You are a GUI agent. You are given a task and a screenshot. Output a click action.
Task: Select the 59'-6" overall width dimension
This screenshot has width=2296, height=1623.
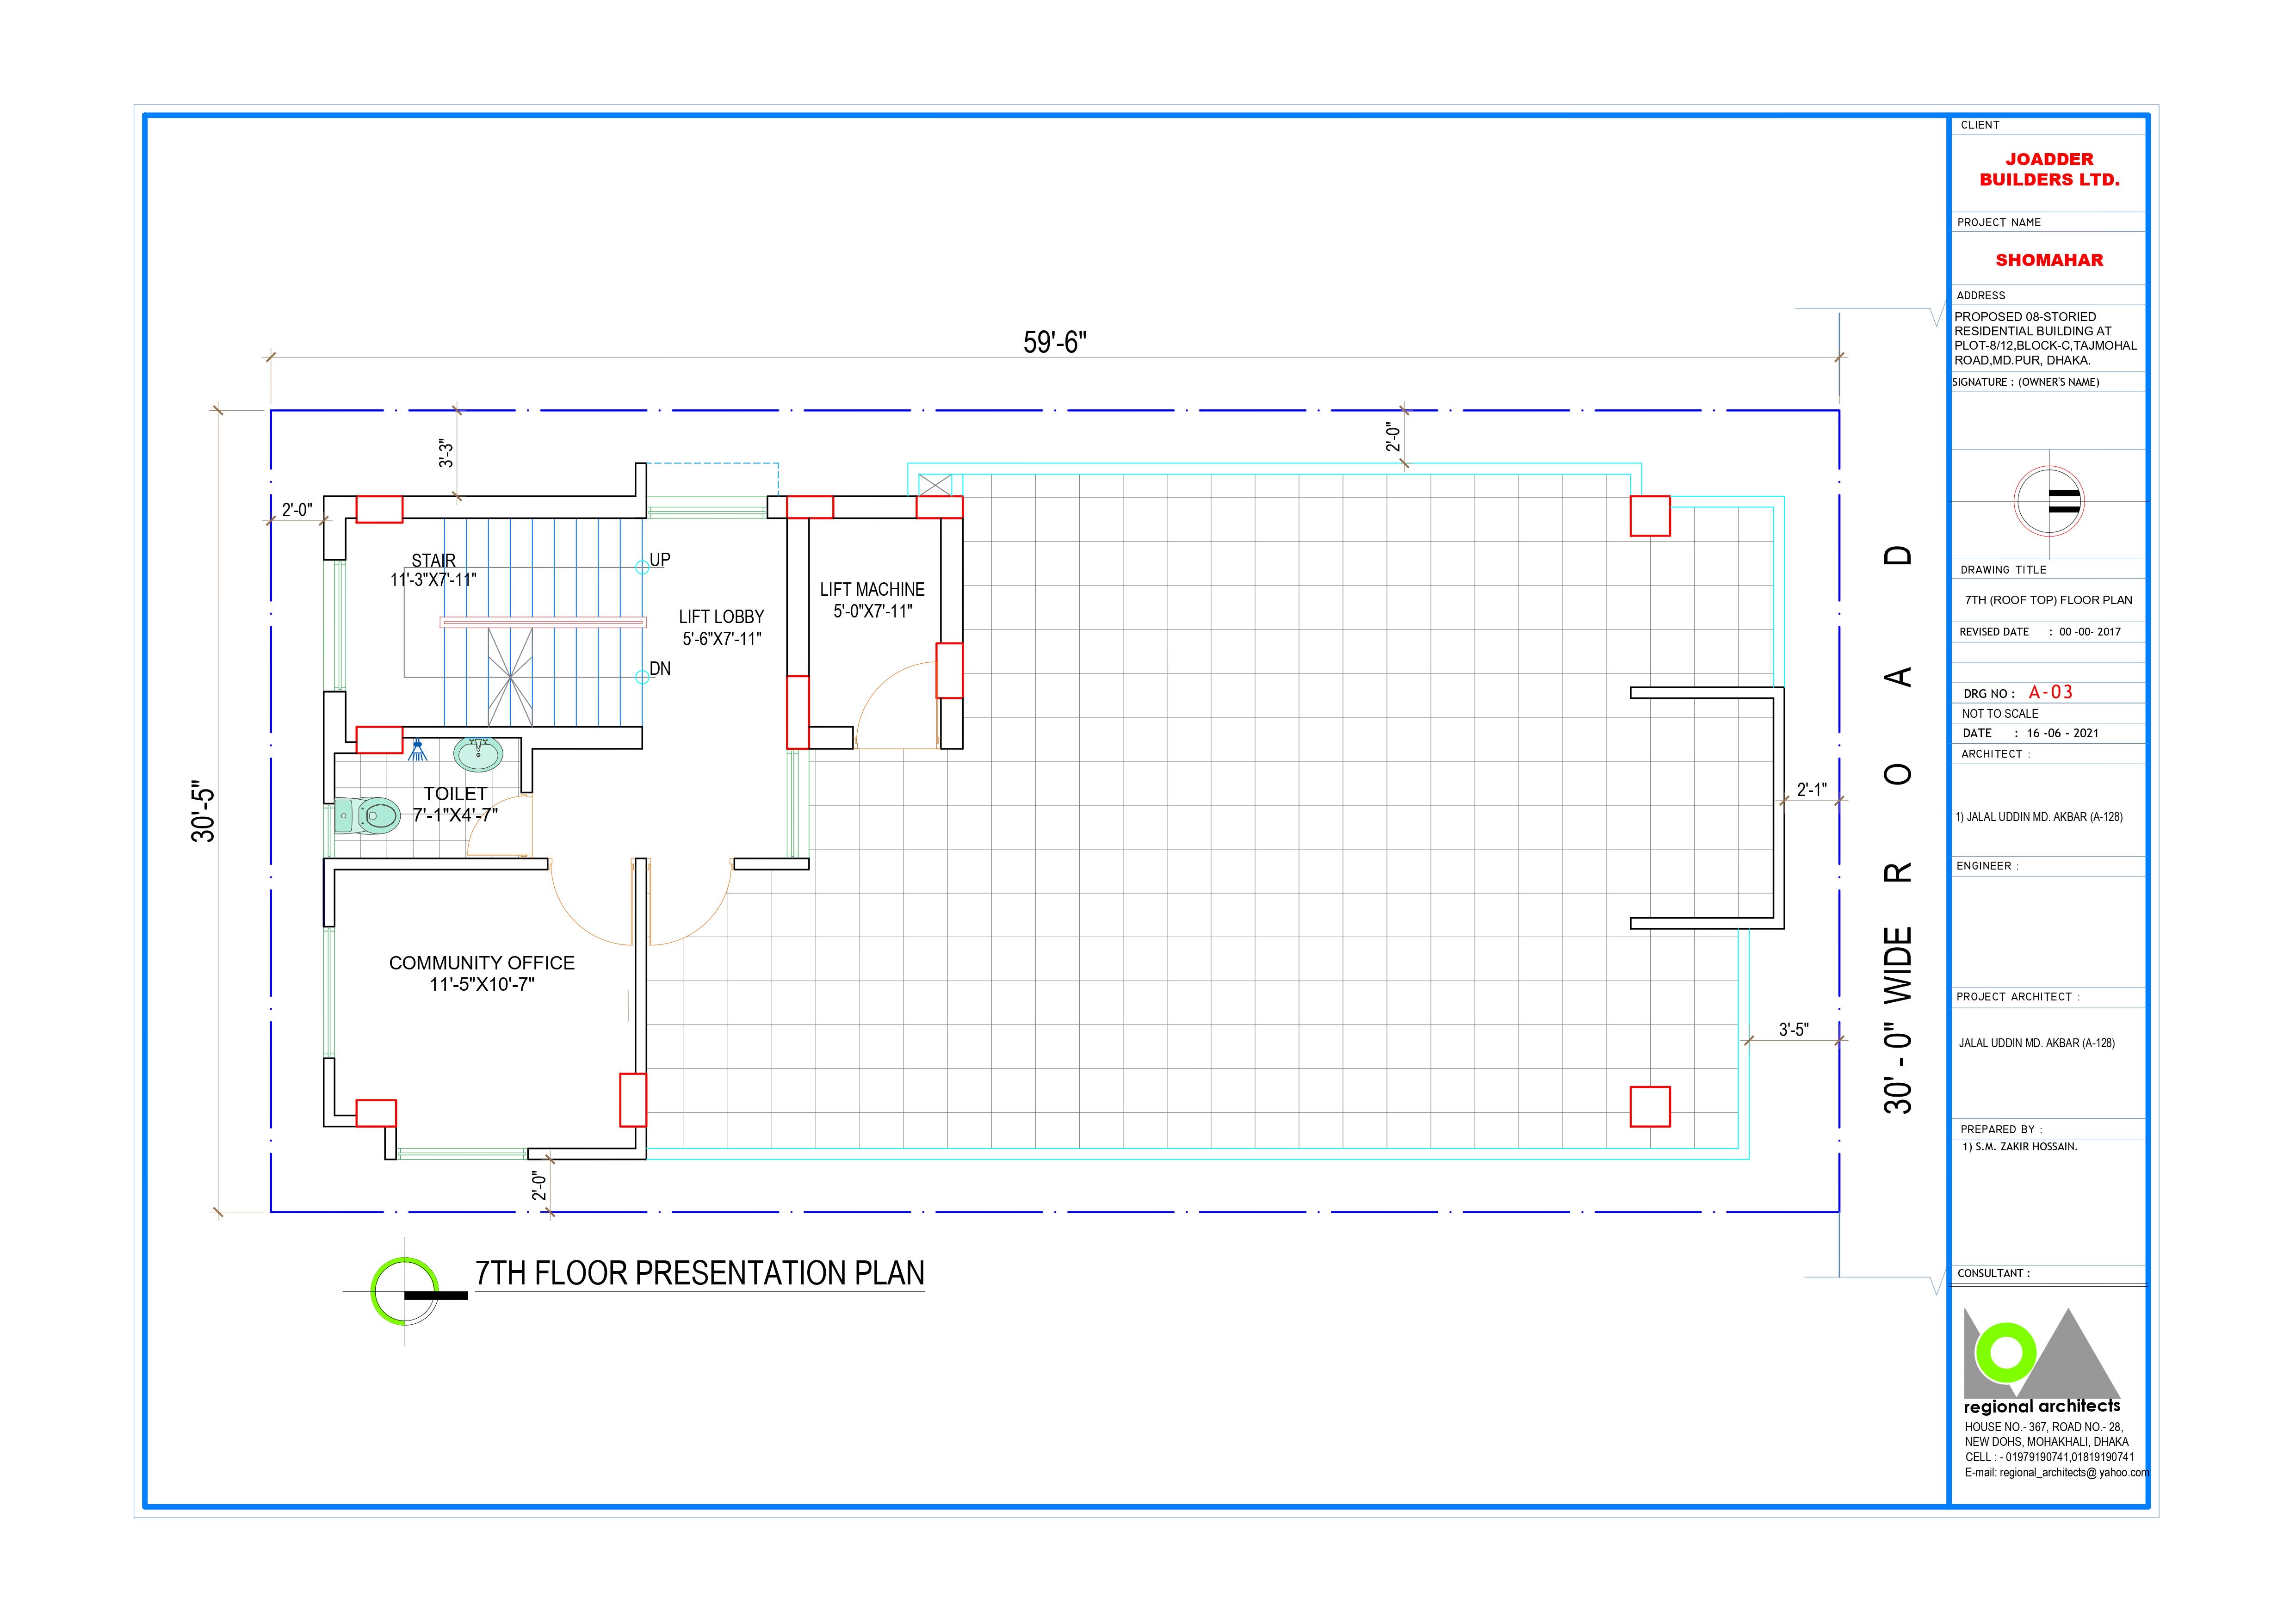1054,342
